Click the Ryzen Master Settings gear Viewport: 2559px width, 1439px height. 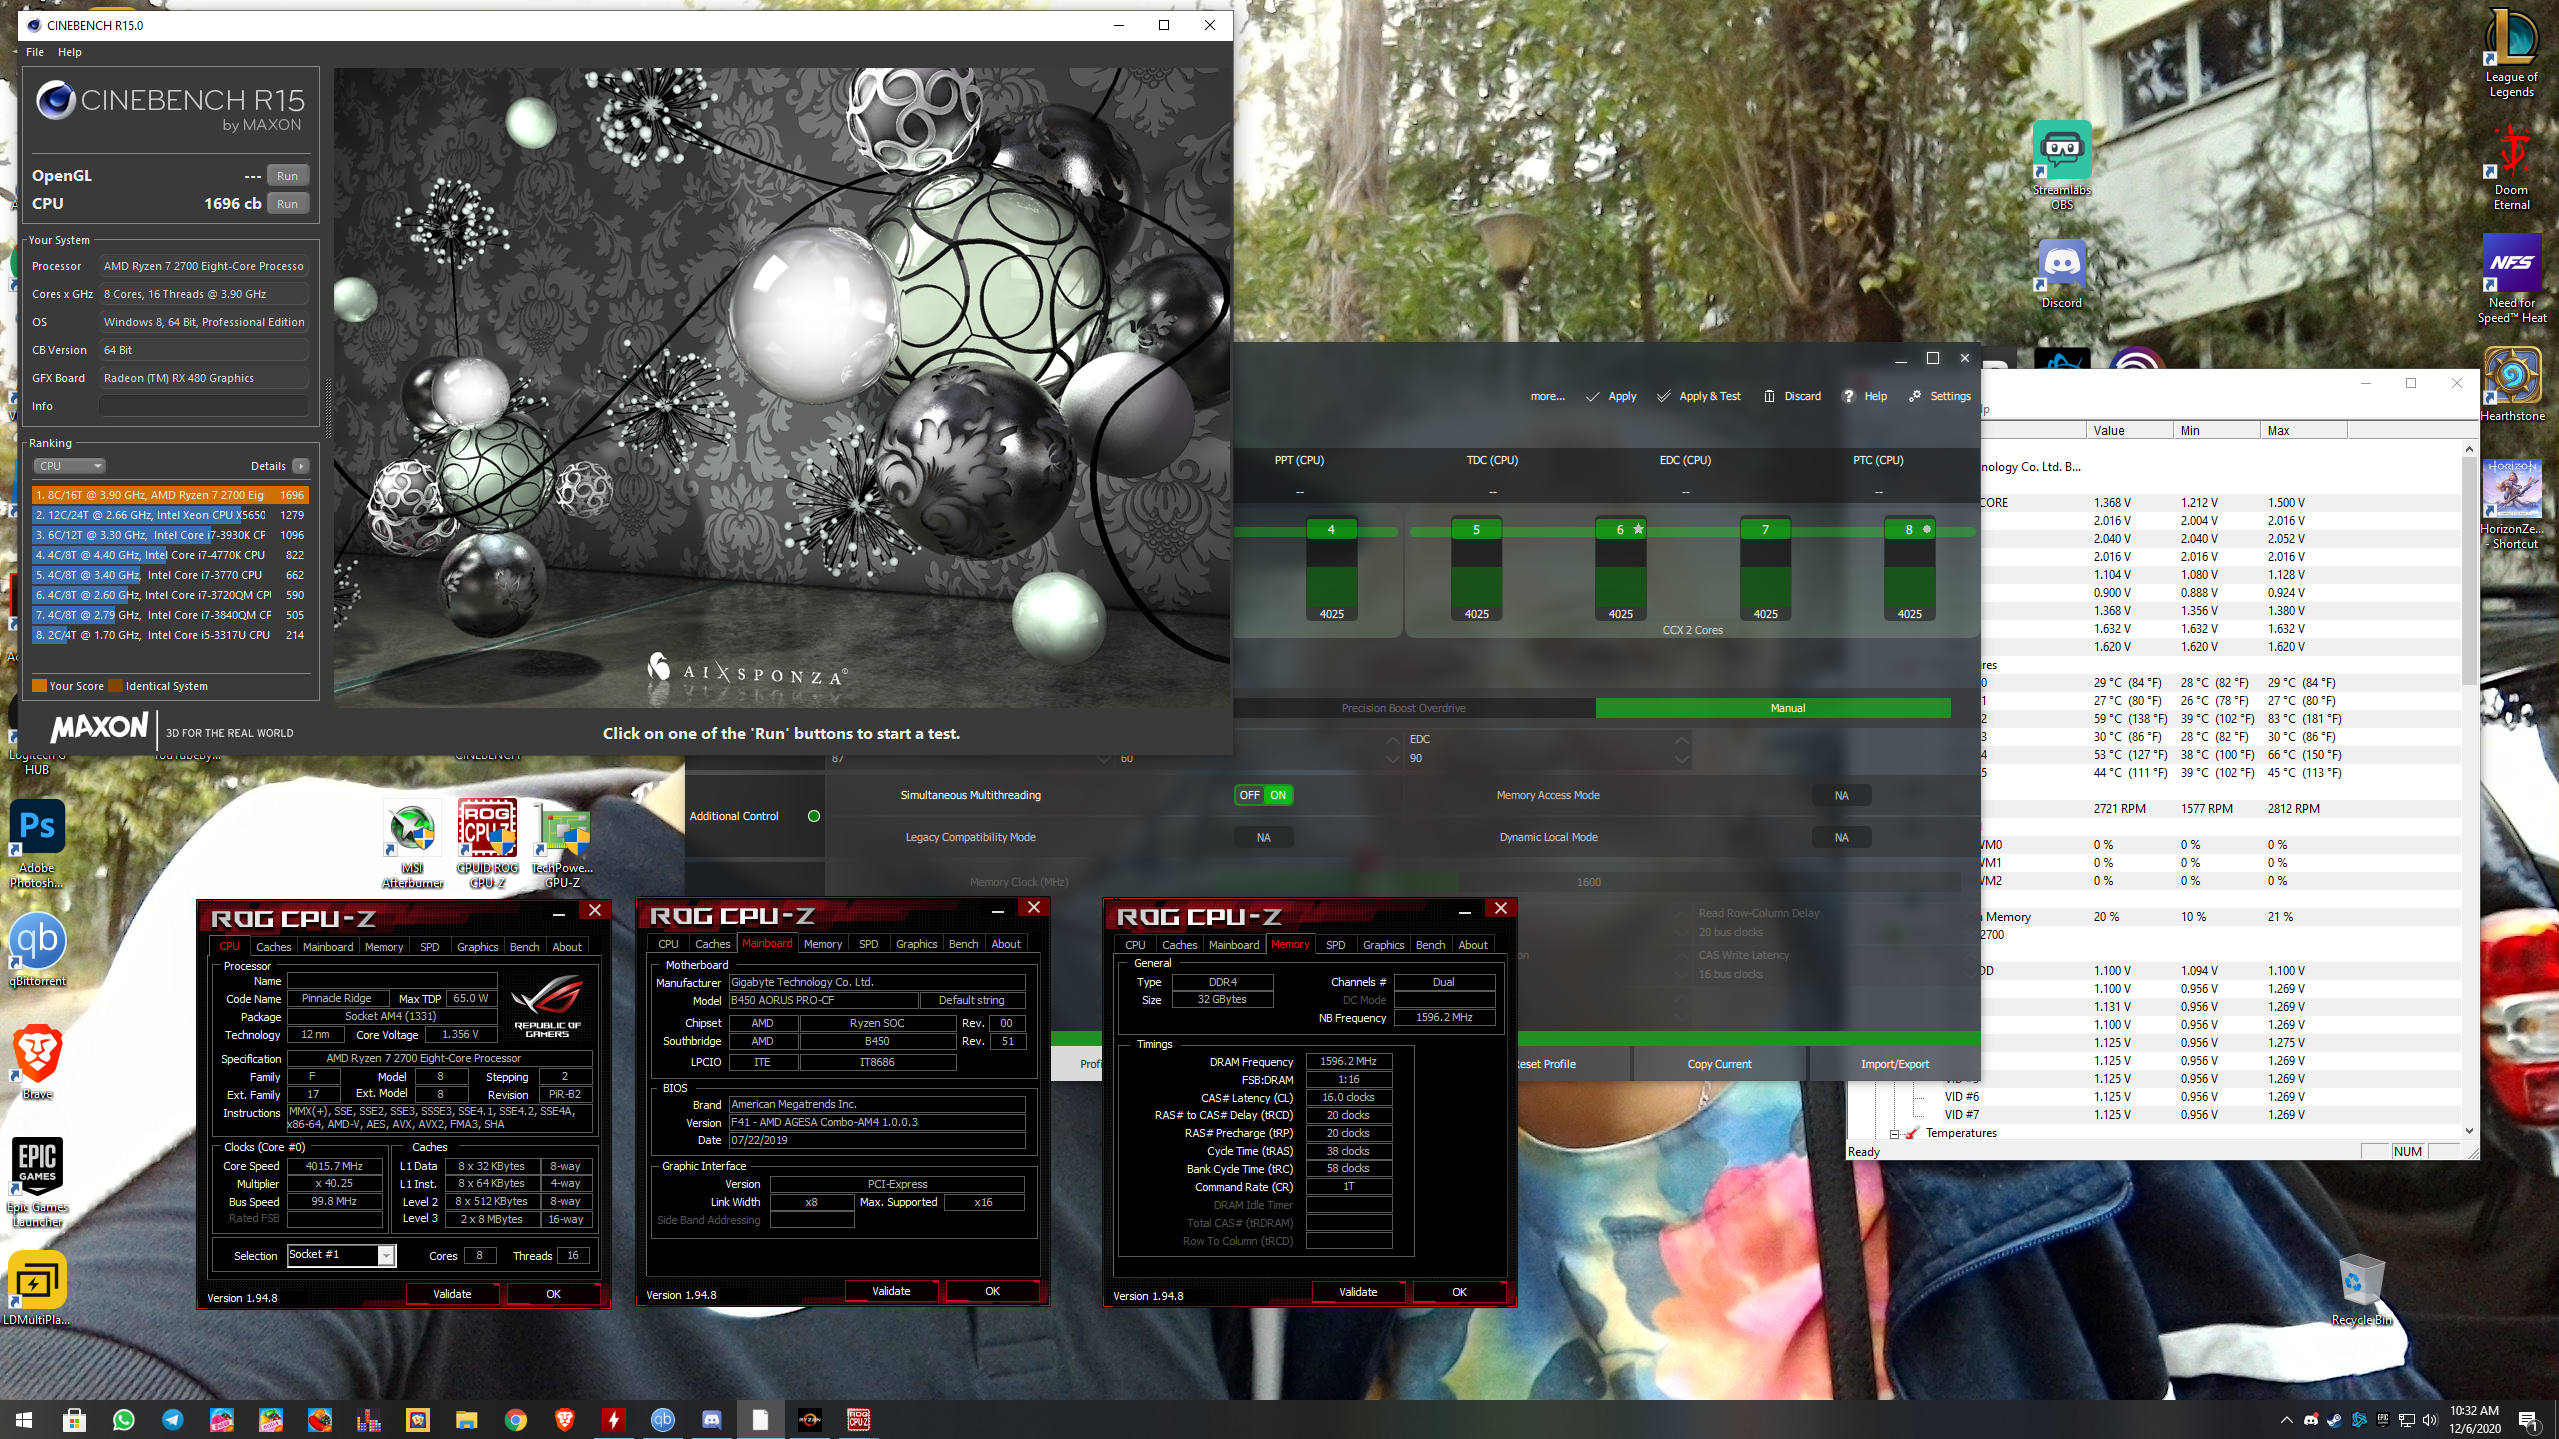point(1940,396)
